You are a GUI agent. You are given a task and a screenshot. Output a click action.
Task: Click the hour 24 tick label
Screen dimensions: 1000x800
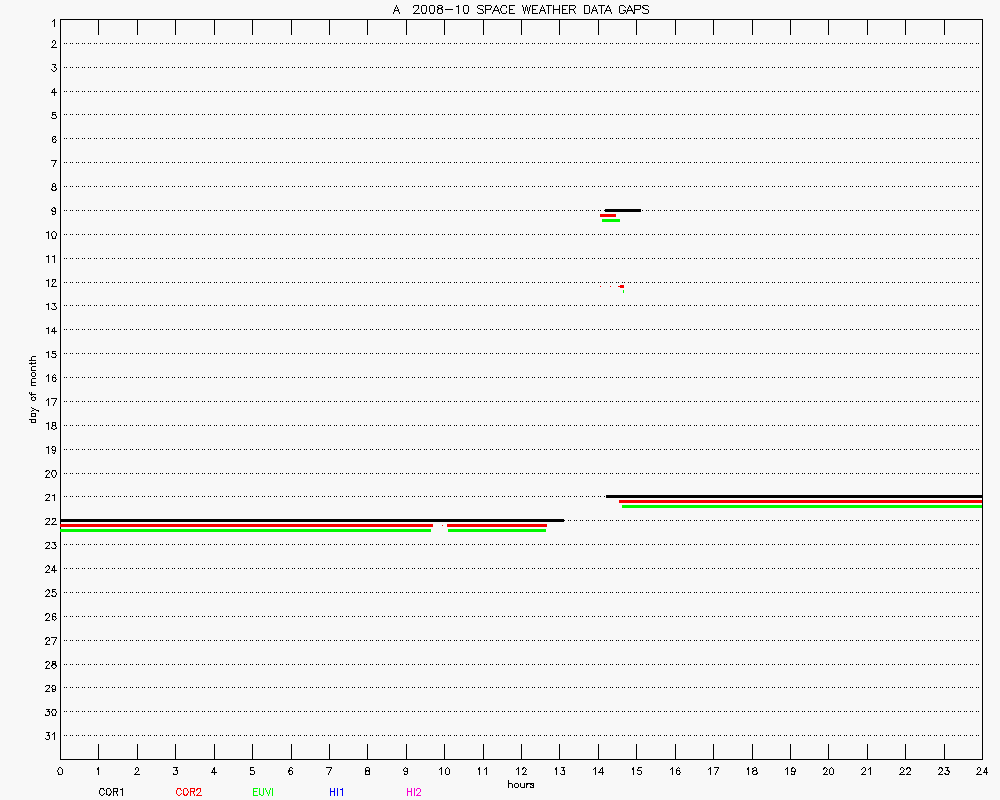click(x=982, y=771)
